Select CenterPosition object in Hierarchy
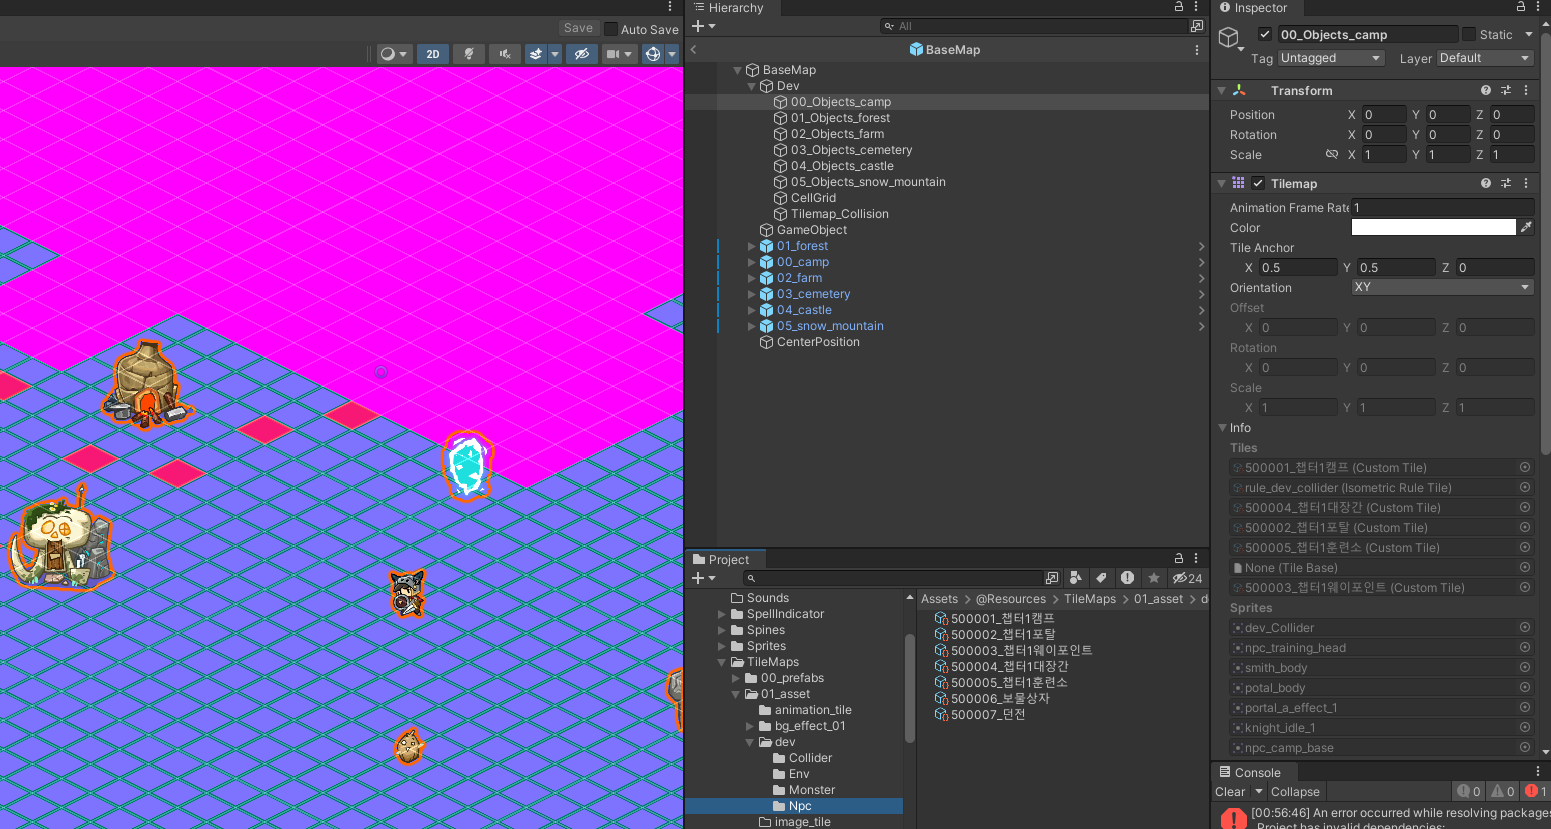This screenshot has width=1551, height=829. [818, 342]
